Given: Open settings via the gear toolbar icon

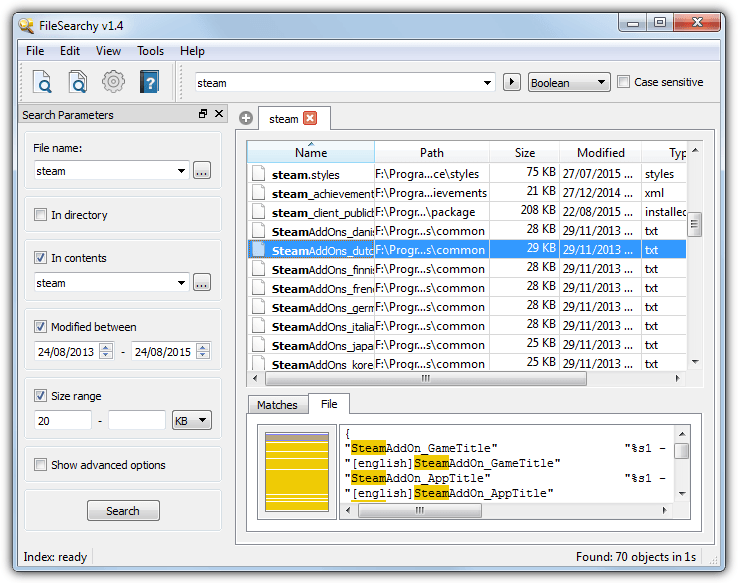Looking at the screenshot, I should point(113,81).
